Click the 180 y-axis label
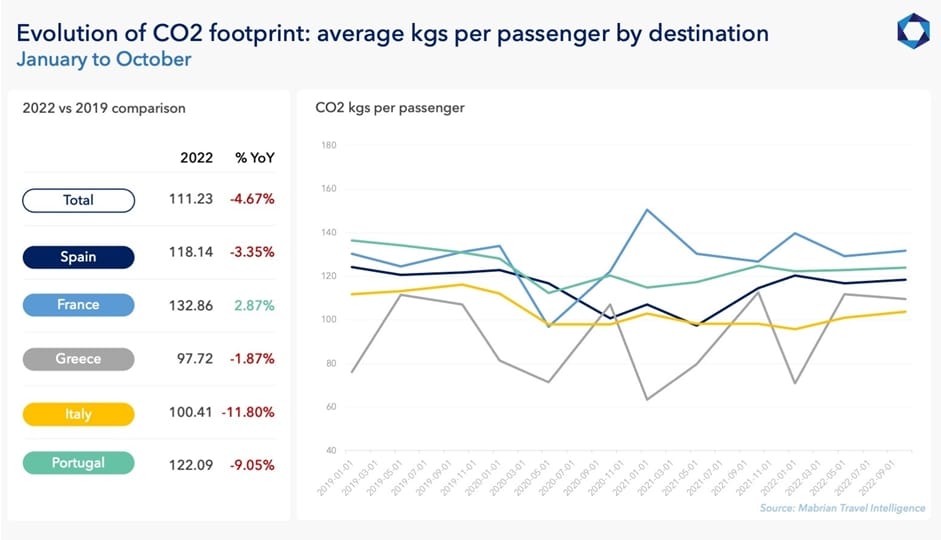941x540 pixels. point(329,145)
